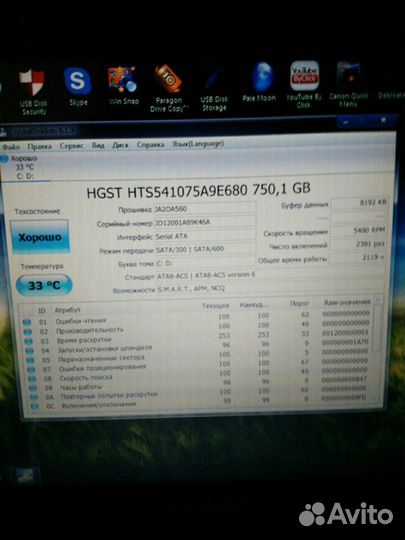Click the Серийный номер value field
The height and width of the screenshot is (540, 405).
pos(205,222)
